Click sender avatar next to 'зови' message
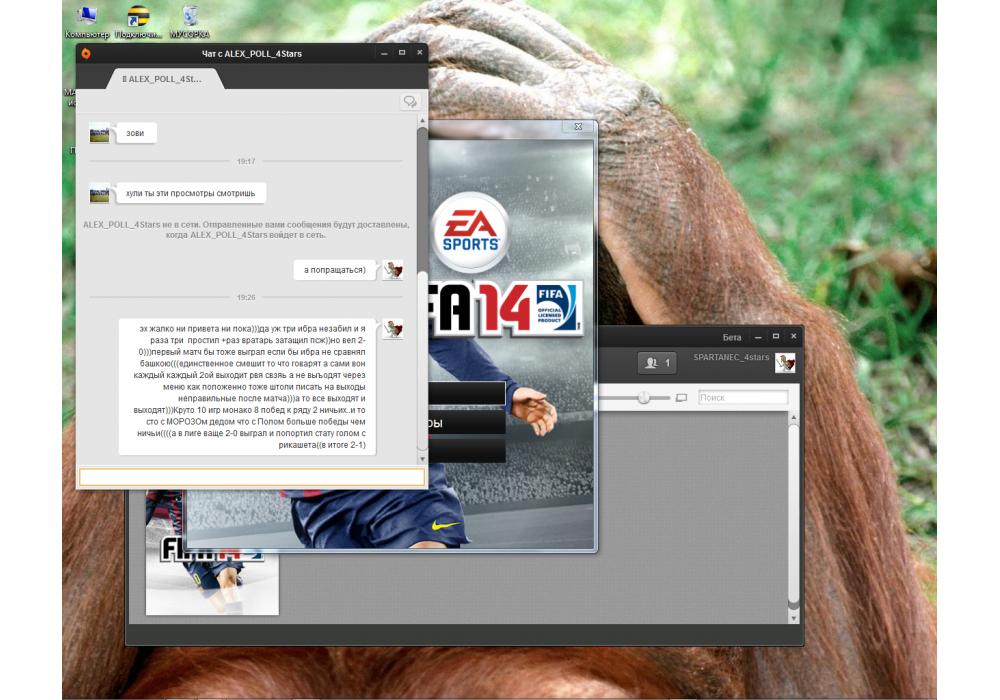 tap(99, 133)
